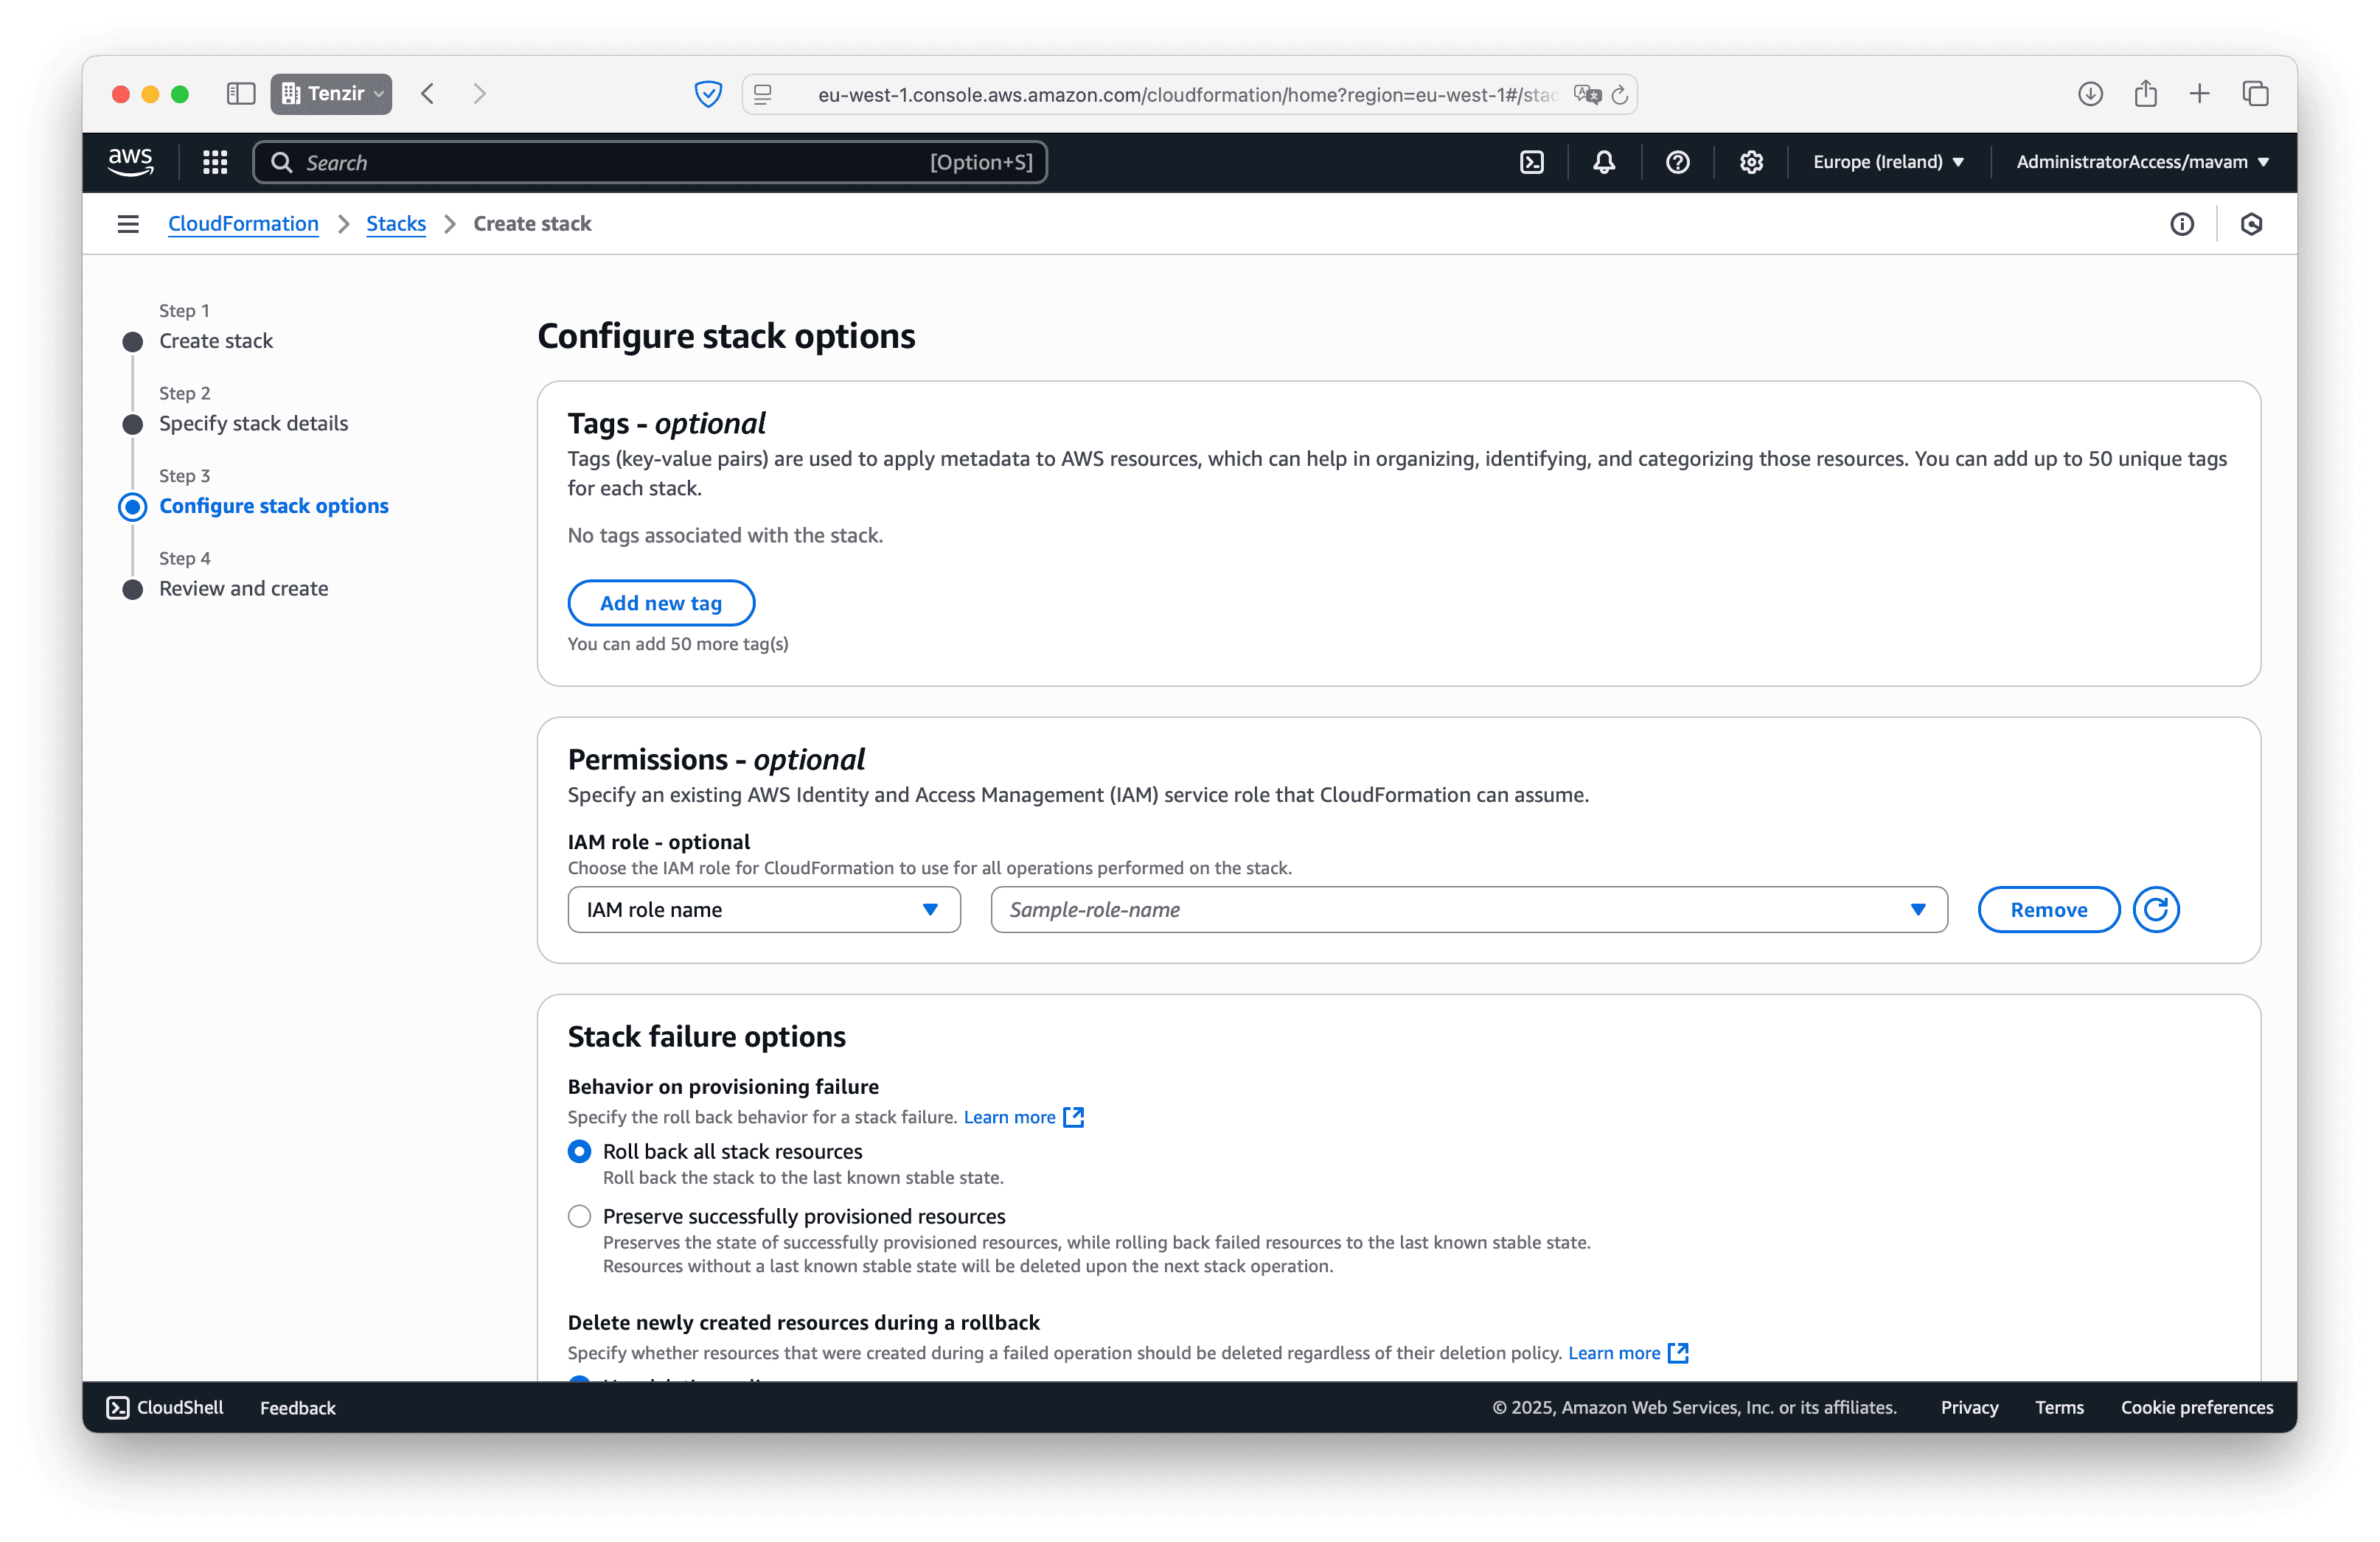This screenshot has height=1542, width=2380.
Task: Open the info panel icon
Action: (x=2181, y=224)
